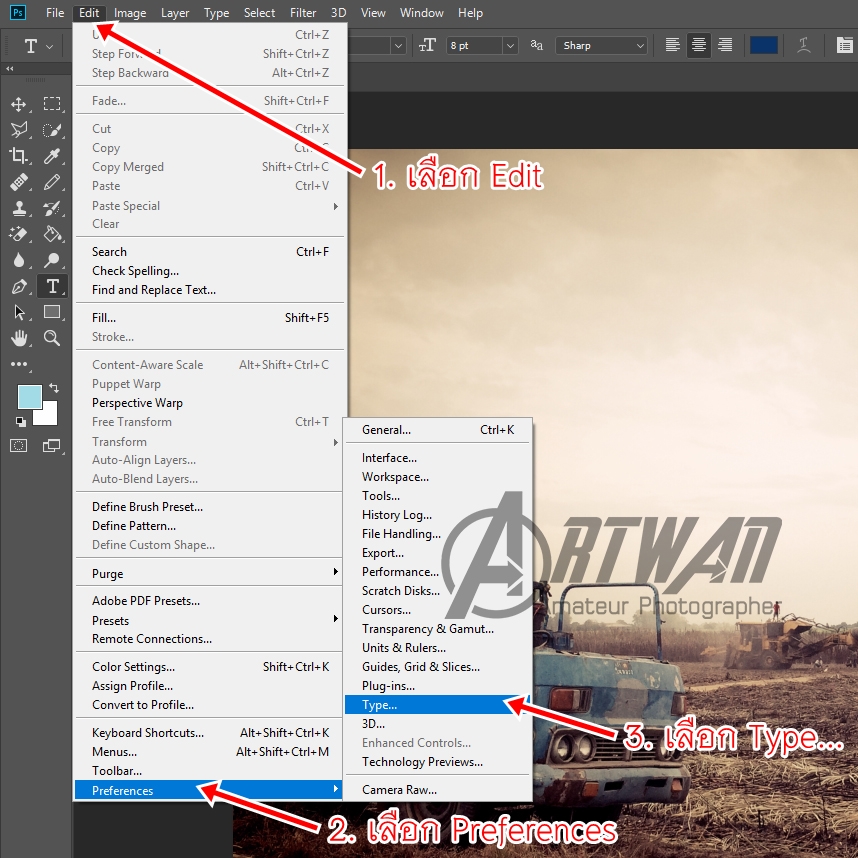Click the Photoshop Ps logo icon
The image size is (858, 858).
(18, 13)
